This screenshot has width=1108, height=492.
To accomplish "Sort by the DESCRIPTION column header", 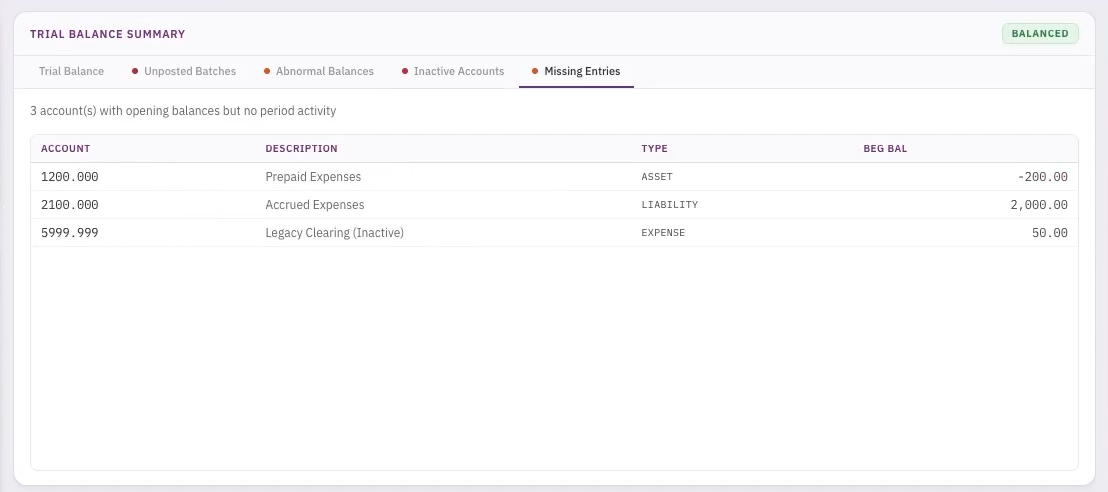I will (x=301, y=149).
